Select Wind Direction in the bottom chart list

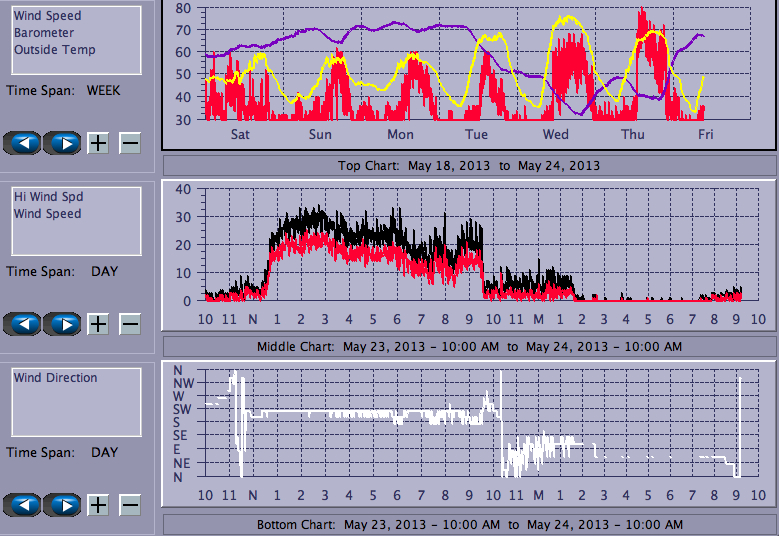tap(56, 378)
